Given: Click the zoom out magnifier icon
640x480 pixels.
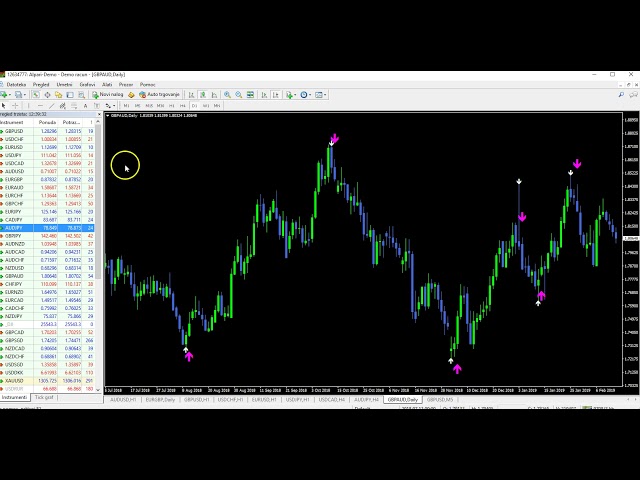Looking at the screenshot, I should point(238,95).
